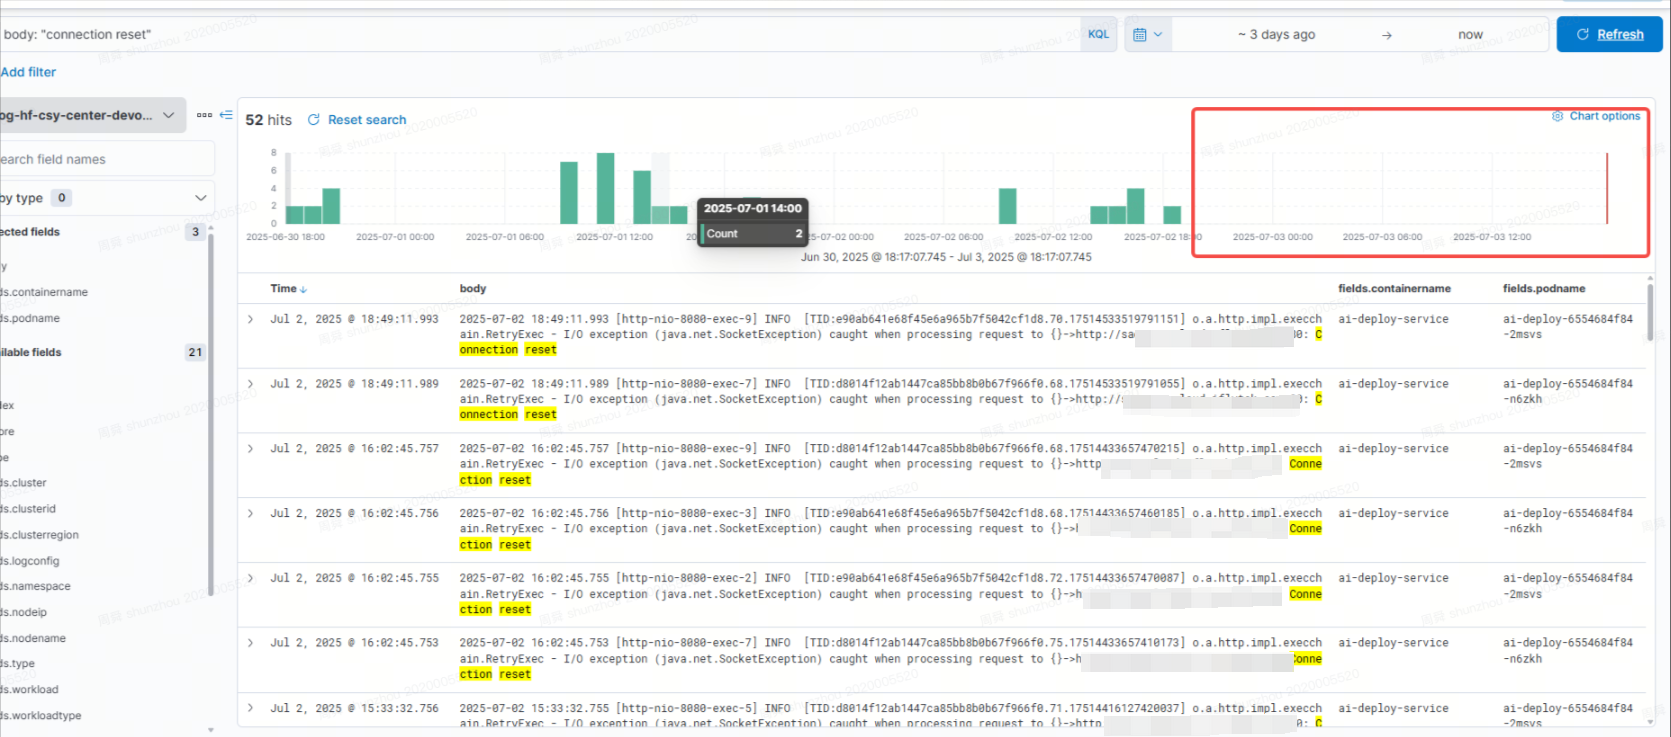The image size is (1671, 737).
Task: Open the 'now' end date picker
Action: click(x=1470, y=35)
